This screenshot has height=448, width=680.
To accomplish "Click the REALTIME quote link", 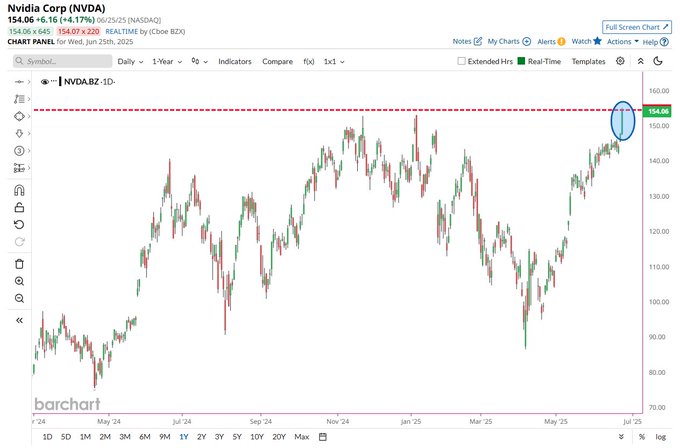I will coord(121,31).
